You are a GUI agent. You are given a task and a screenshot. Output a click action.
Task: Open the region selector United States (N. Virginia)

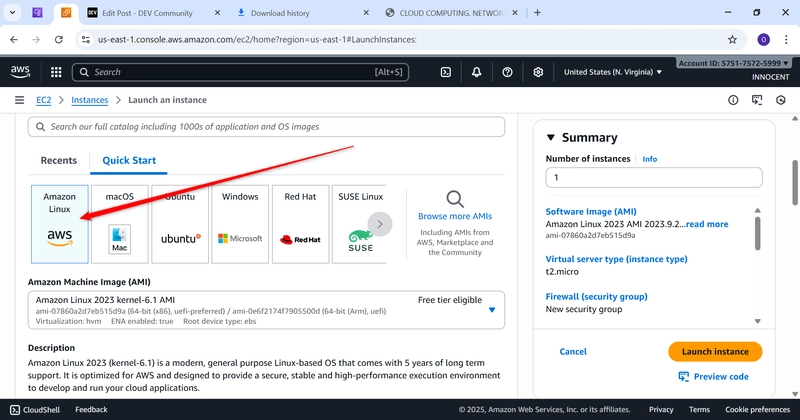(613, 72)
